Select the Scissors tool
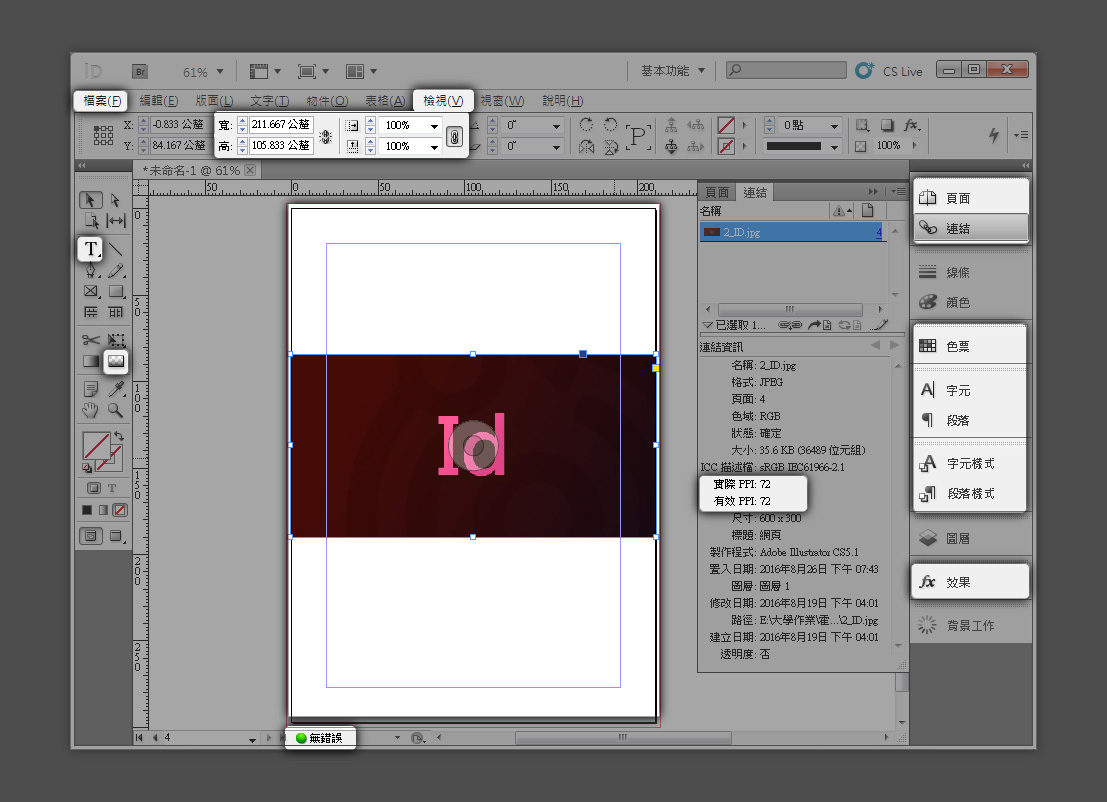The width and height of the screenshot is (1107, 802). pos(91,341)
